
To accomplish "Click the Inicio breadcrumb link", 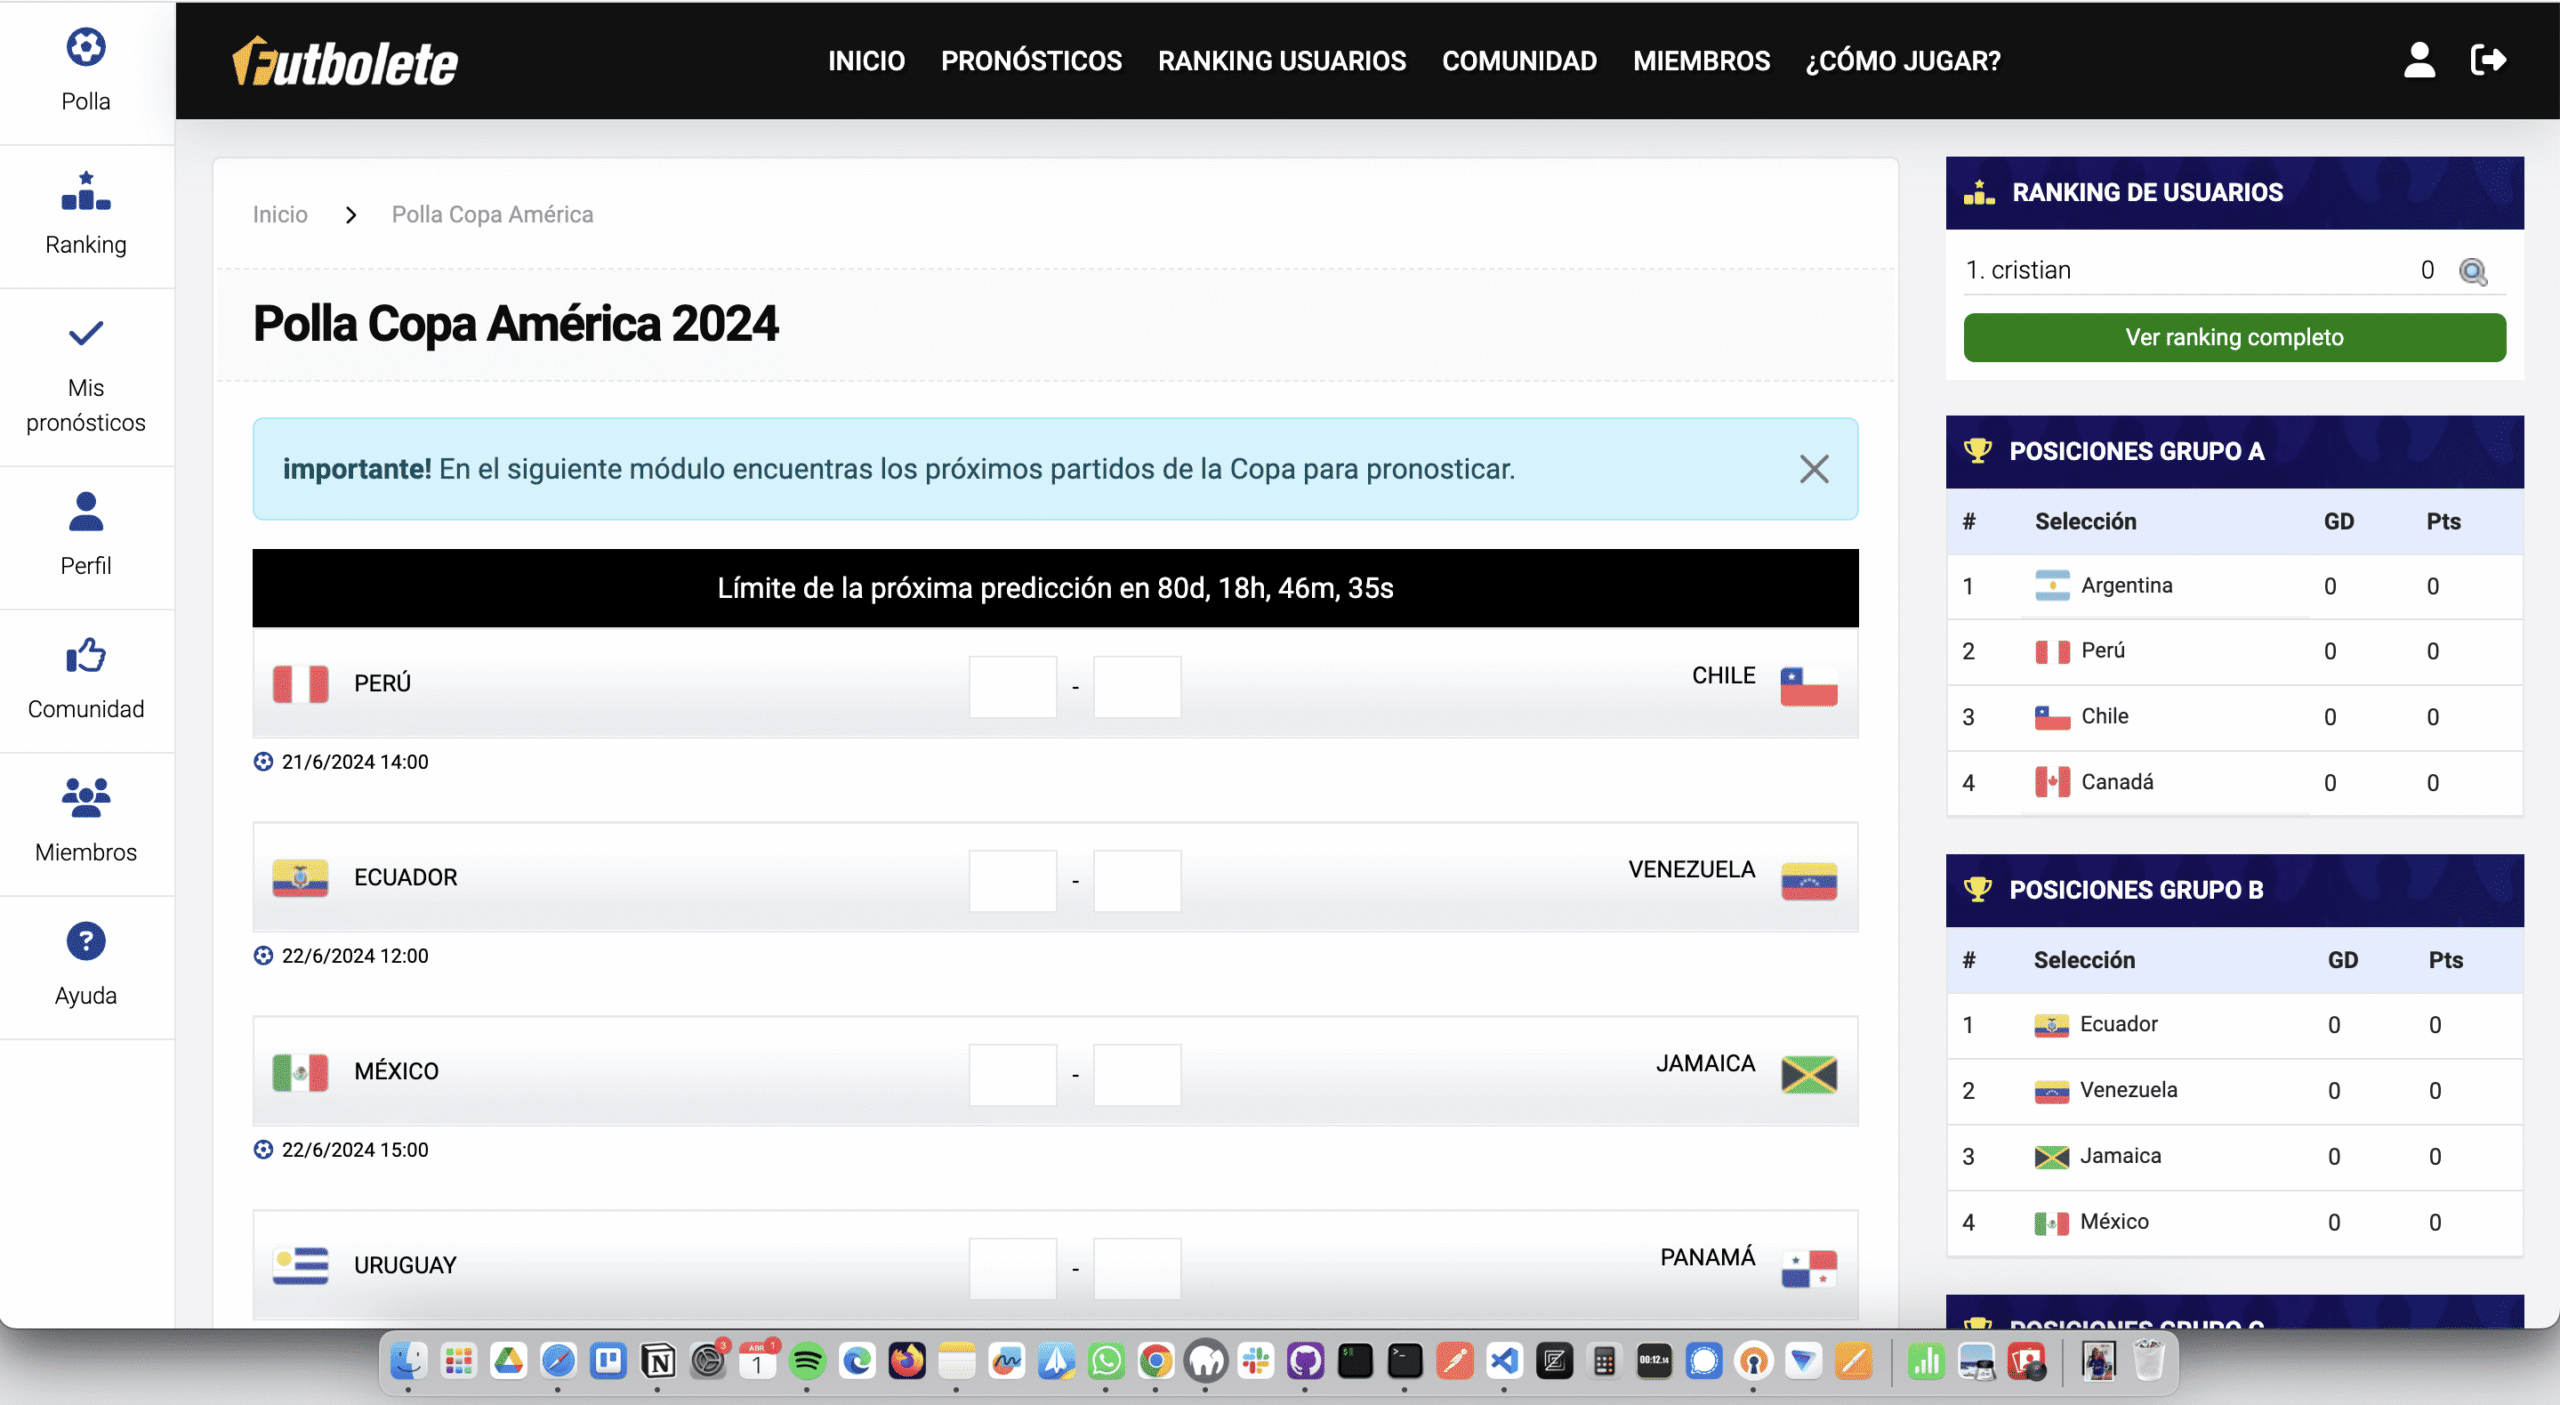I will coord(280,214).
